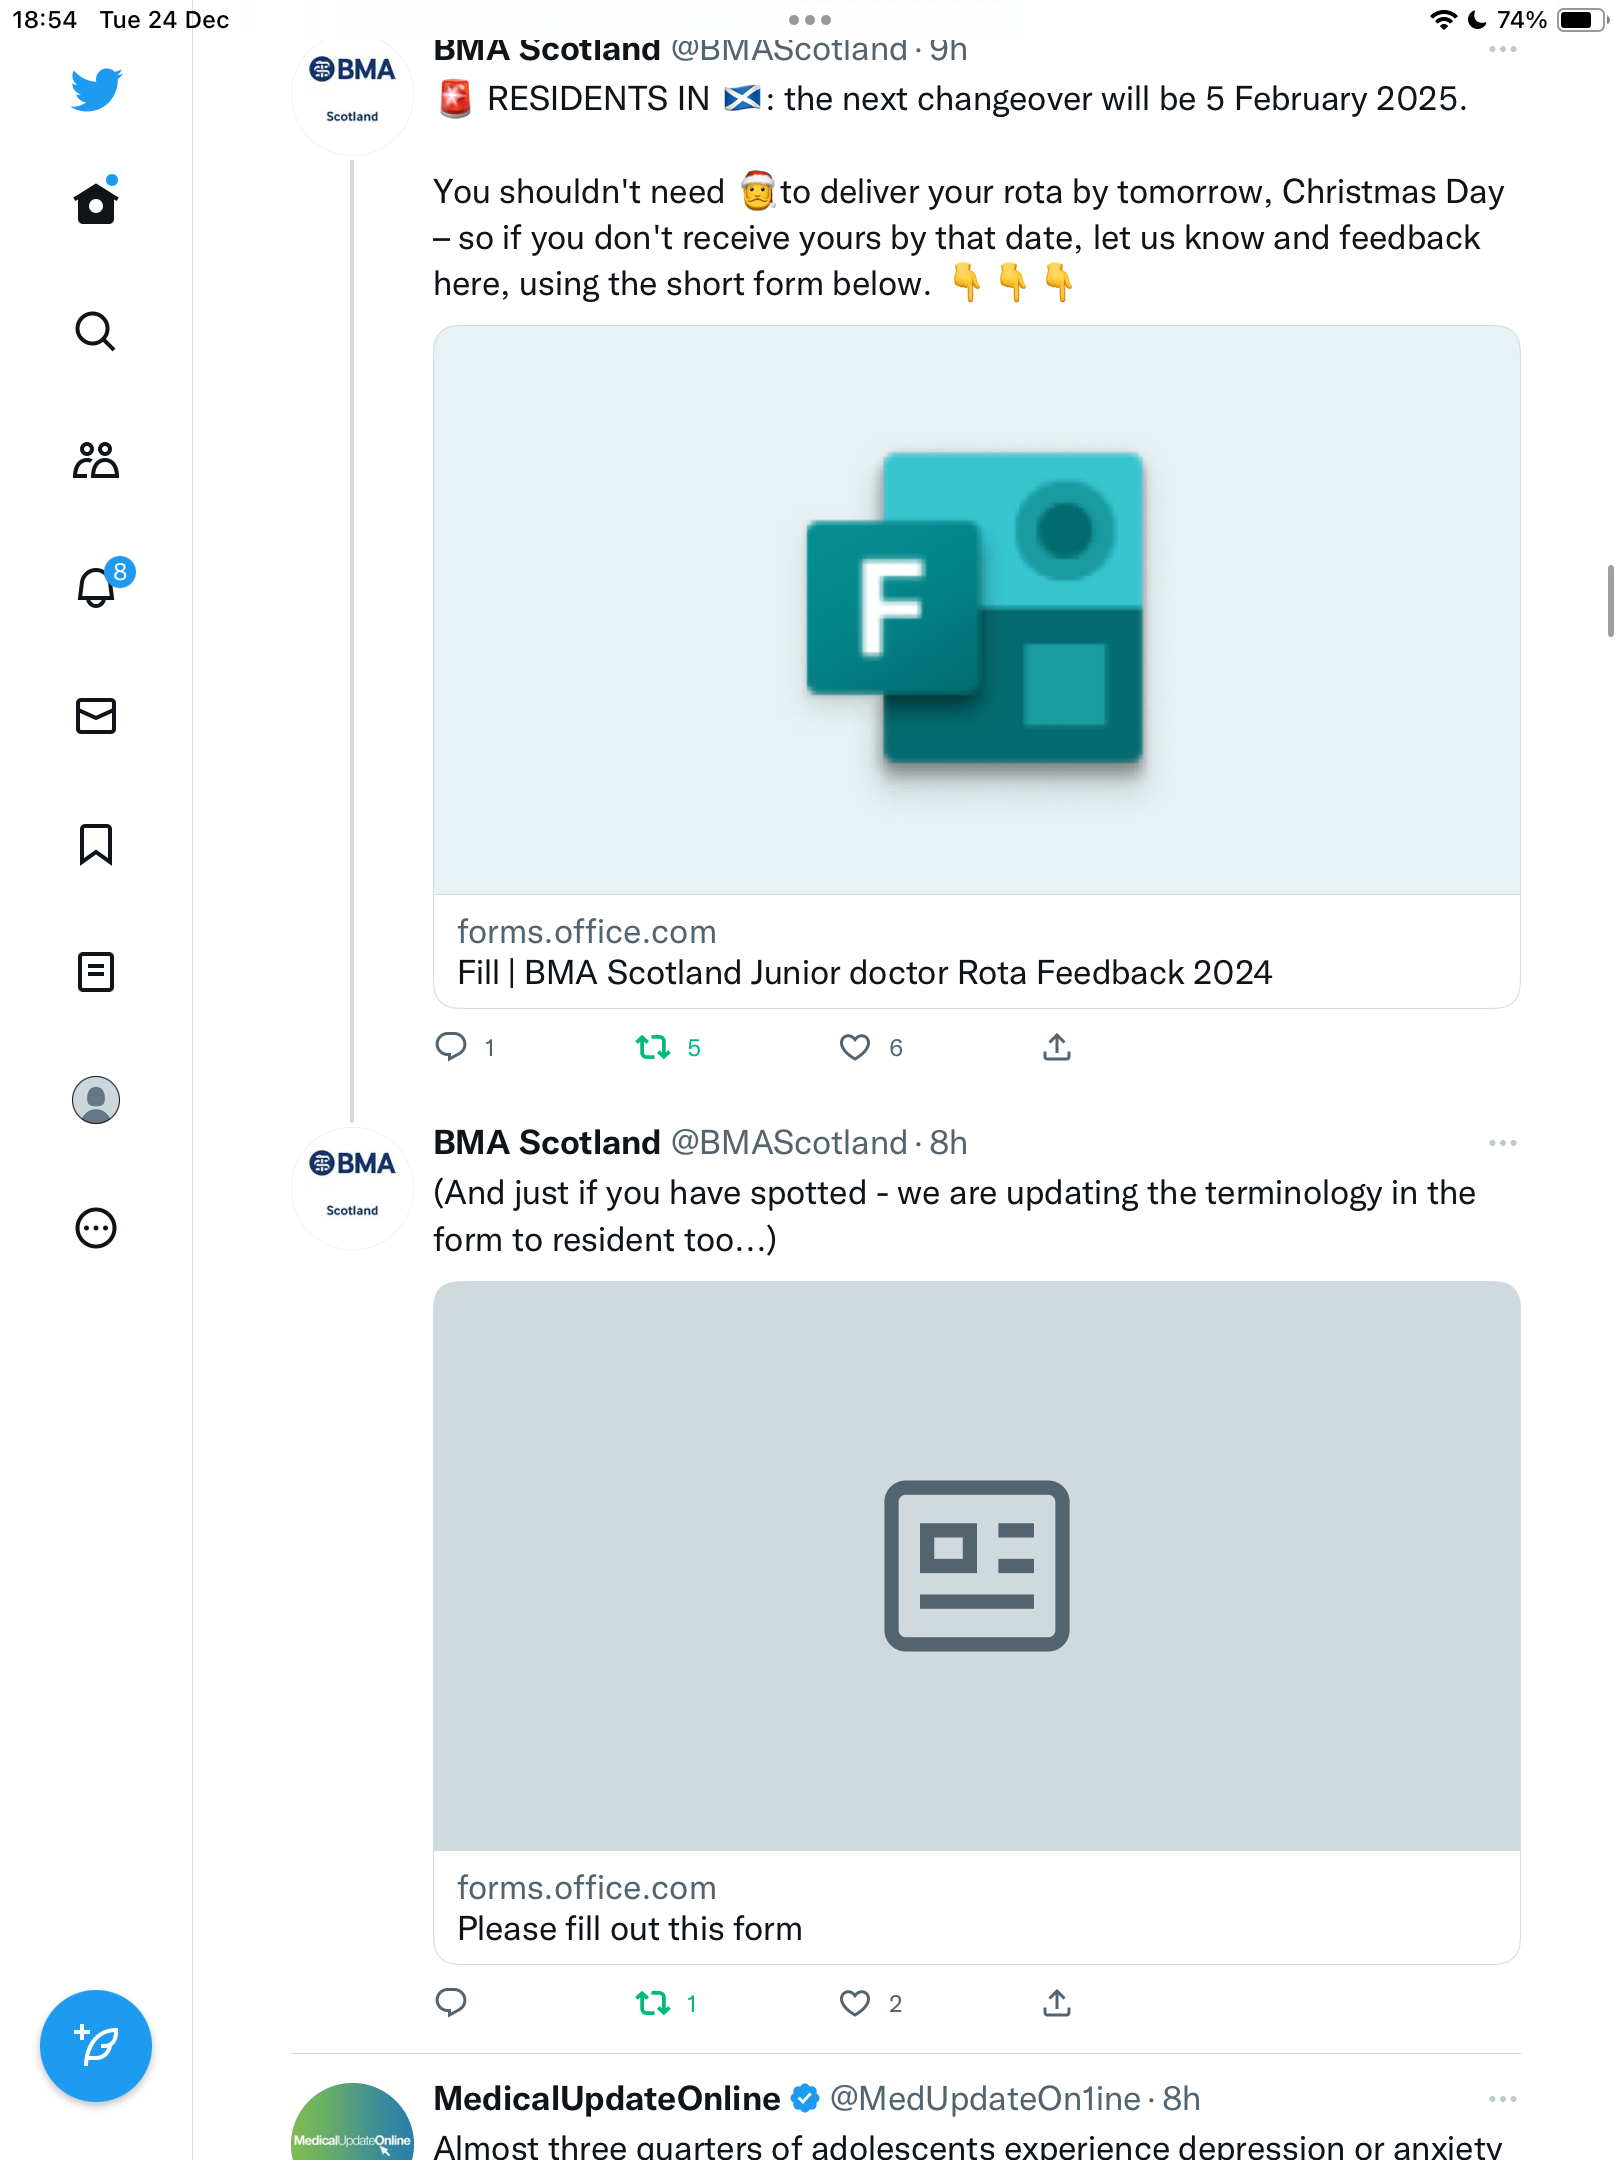Open the Lists icon in sidebar
The width and height of the screenshot is (1620, 2160).
coord(96,972)
